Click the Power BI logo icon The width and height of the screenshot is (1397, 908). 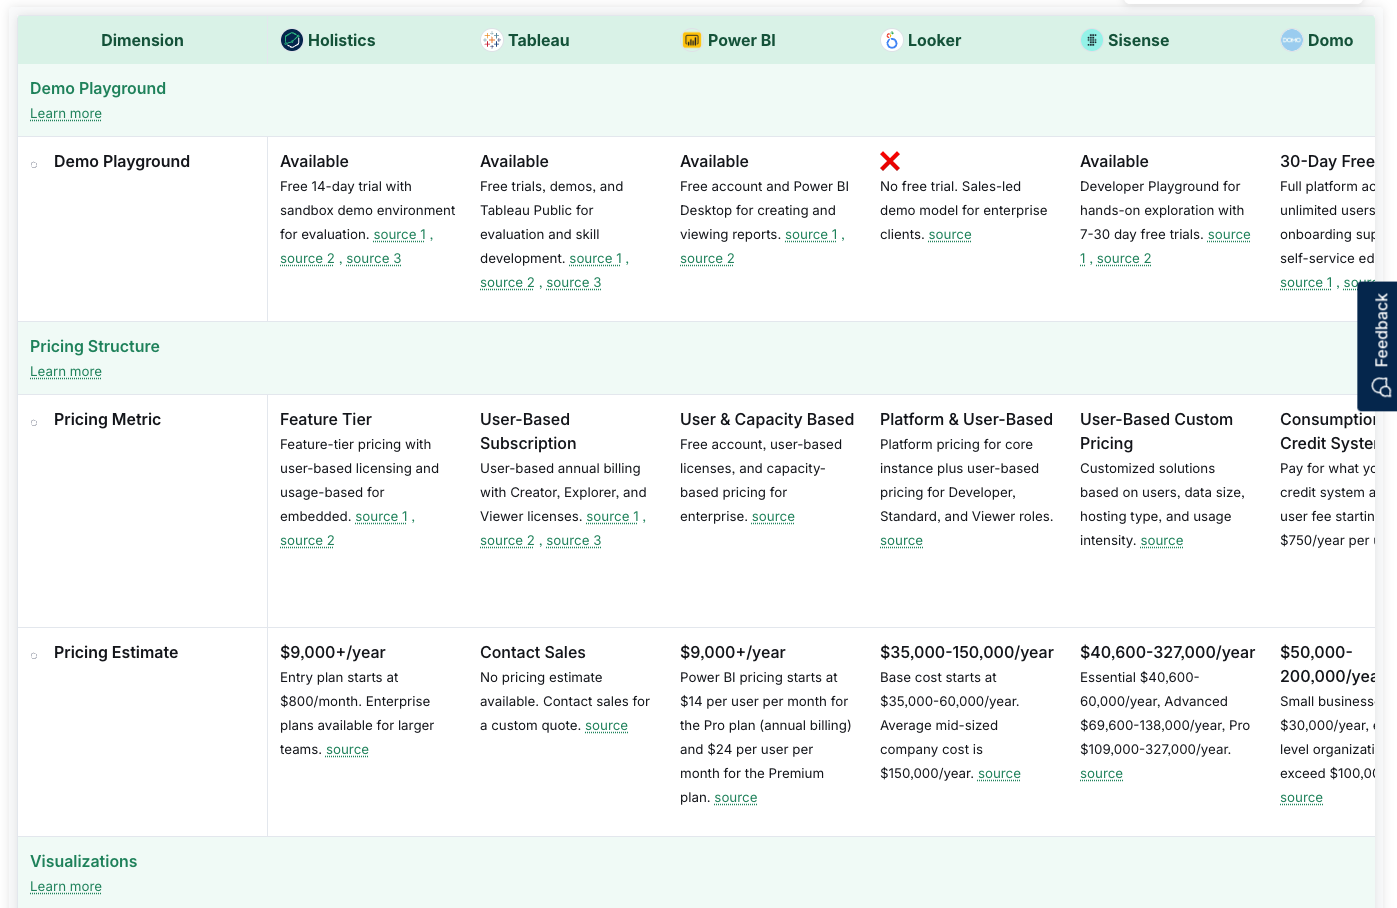tap(692, 40)
